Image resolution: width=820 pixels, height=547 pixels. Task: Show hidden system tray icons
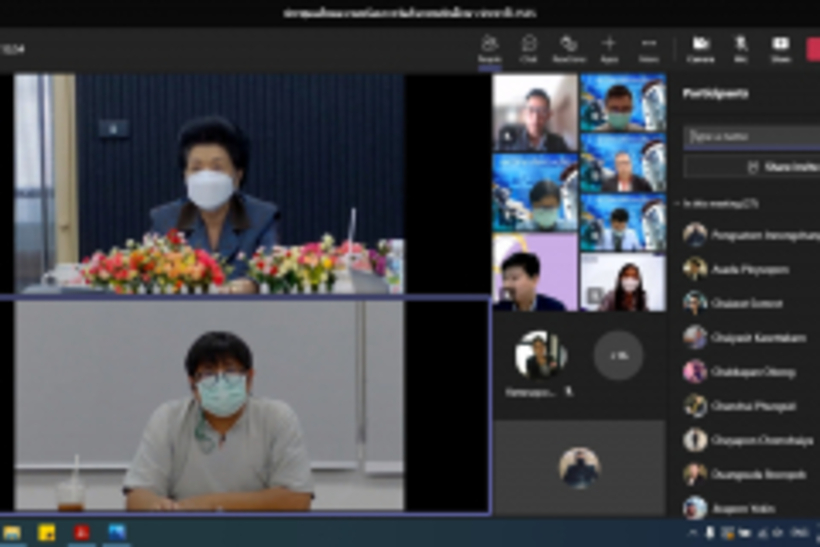tap(693, 533)
